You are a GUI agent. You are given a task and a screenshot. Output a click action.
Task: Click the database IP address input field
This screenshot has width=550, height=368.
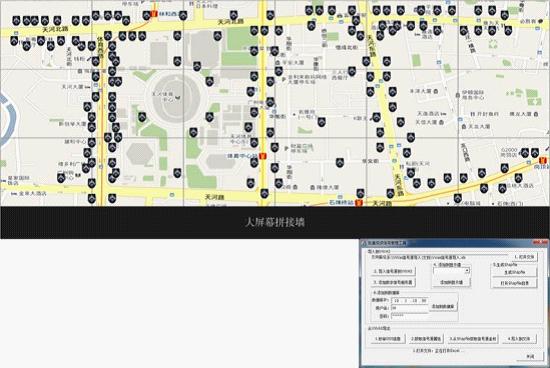point(409,300)
